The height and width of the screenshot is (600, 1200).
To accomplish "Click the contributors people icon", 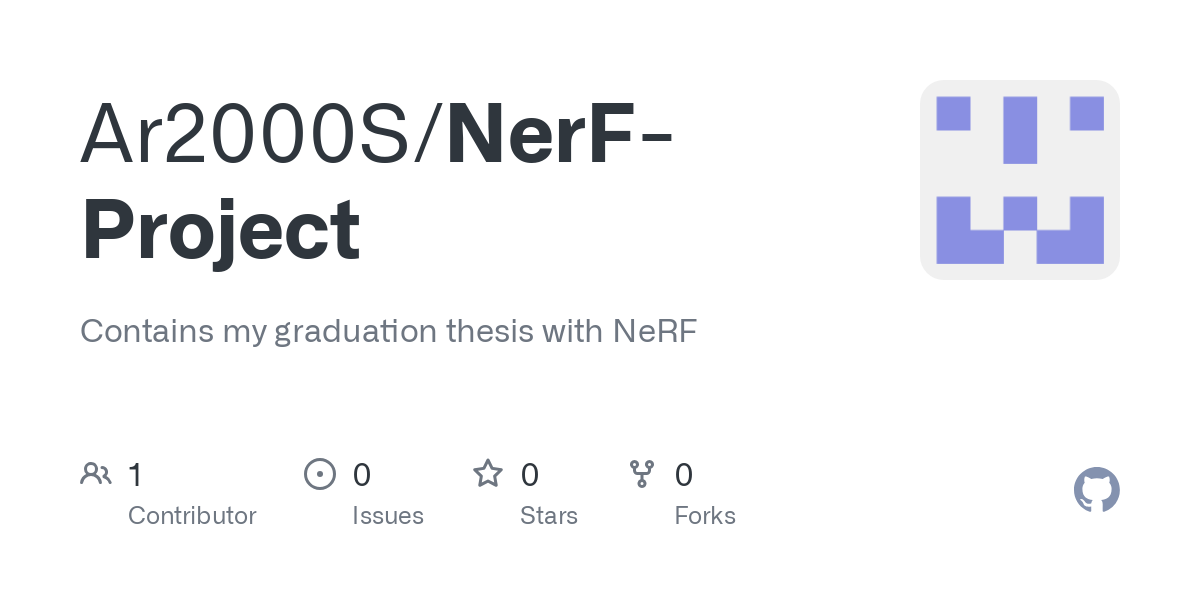I will pyautogui.click(x=96, y=473).
